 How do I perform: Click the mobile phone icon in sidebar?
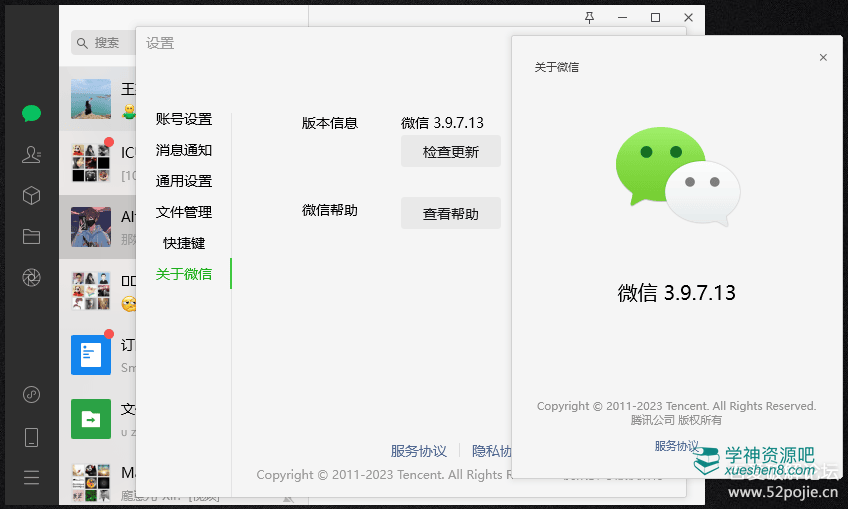coord(31,436)
